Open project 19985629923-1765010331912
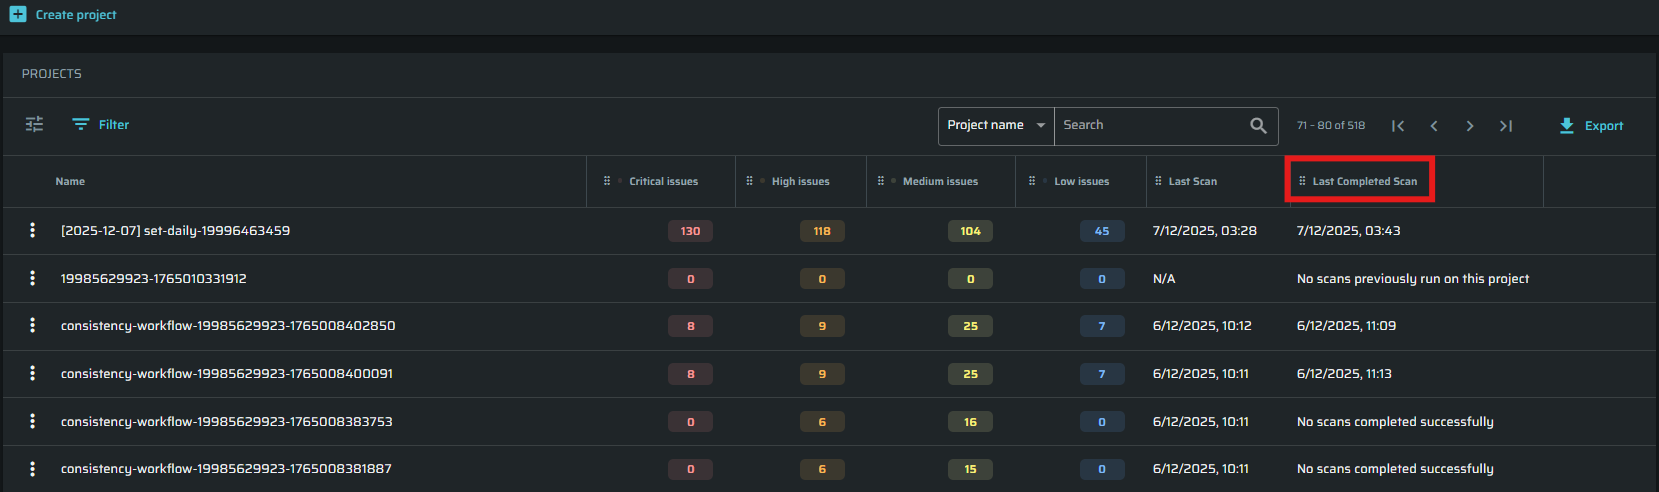 (153, 278)
